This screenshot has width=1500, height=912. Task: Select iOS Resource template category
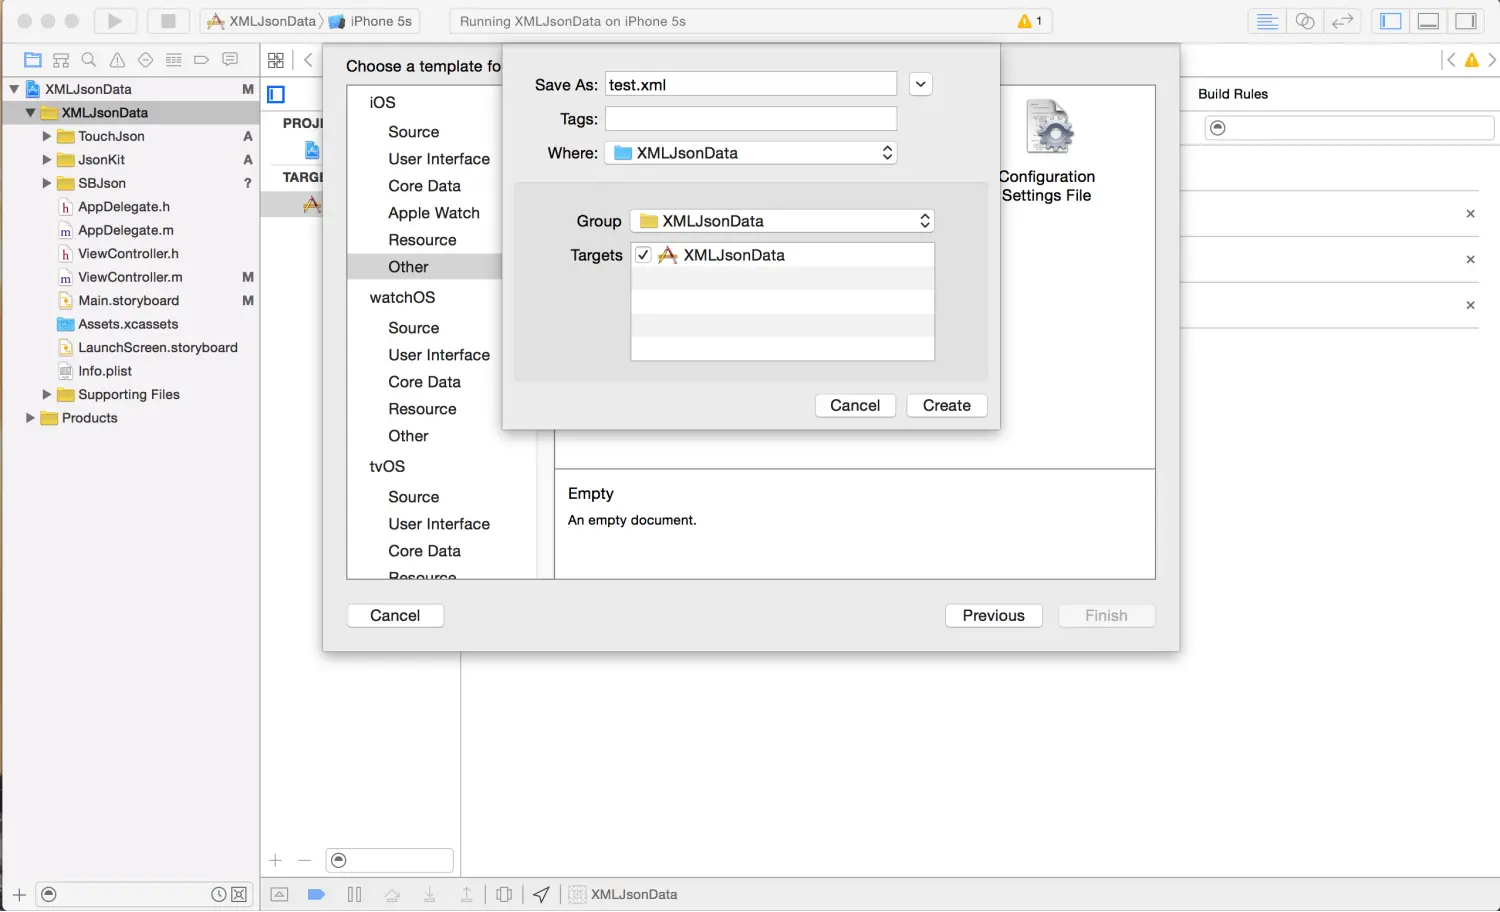point(422,240)
